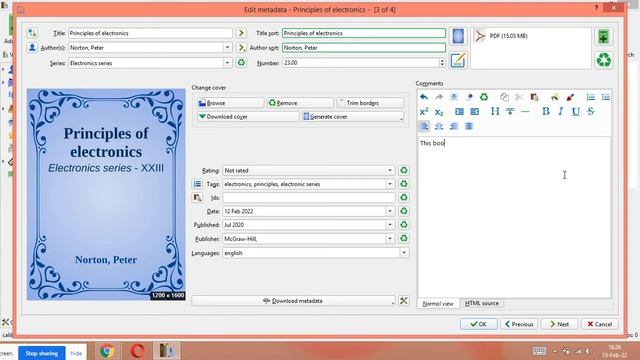
Task: Click the background highlight color icon
Action: click(x=554, y=97)
